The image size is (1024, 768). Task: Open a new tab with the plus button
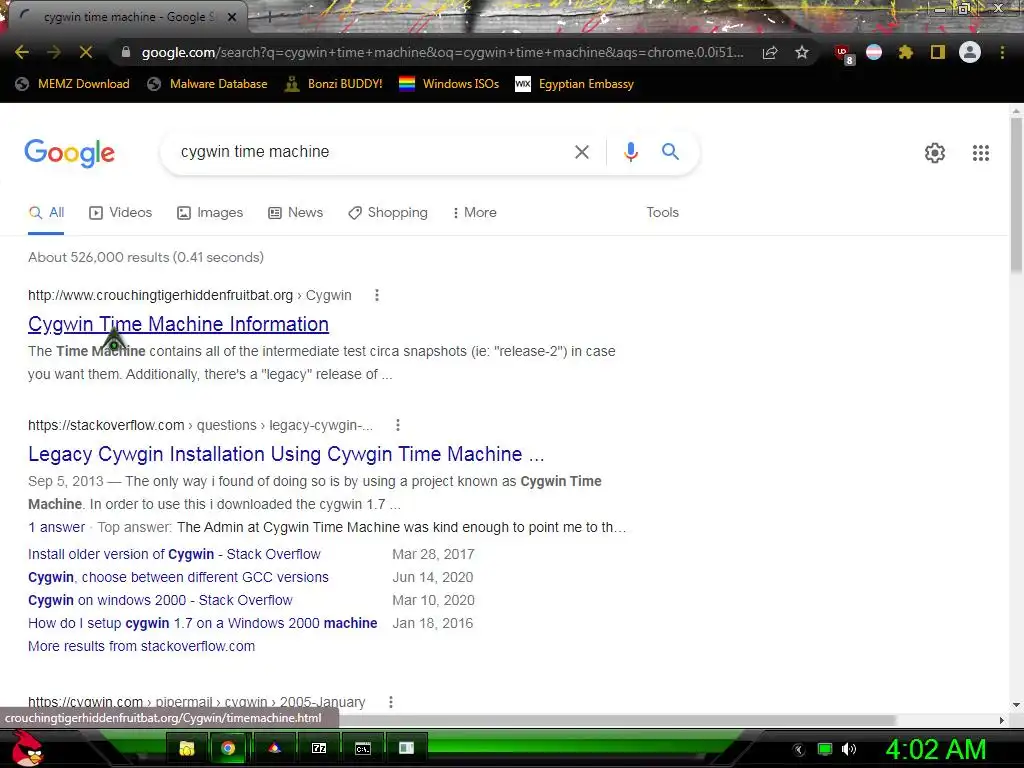pos(269,18)
